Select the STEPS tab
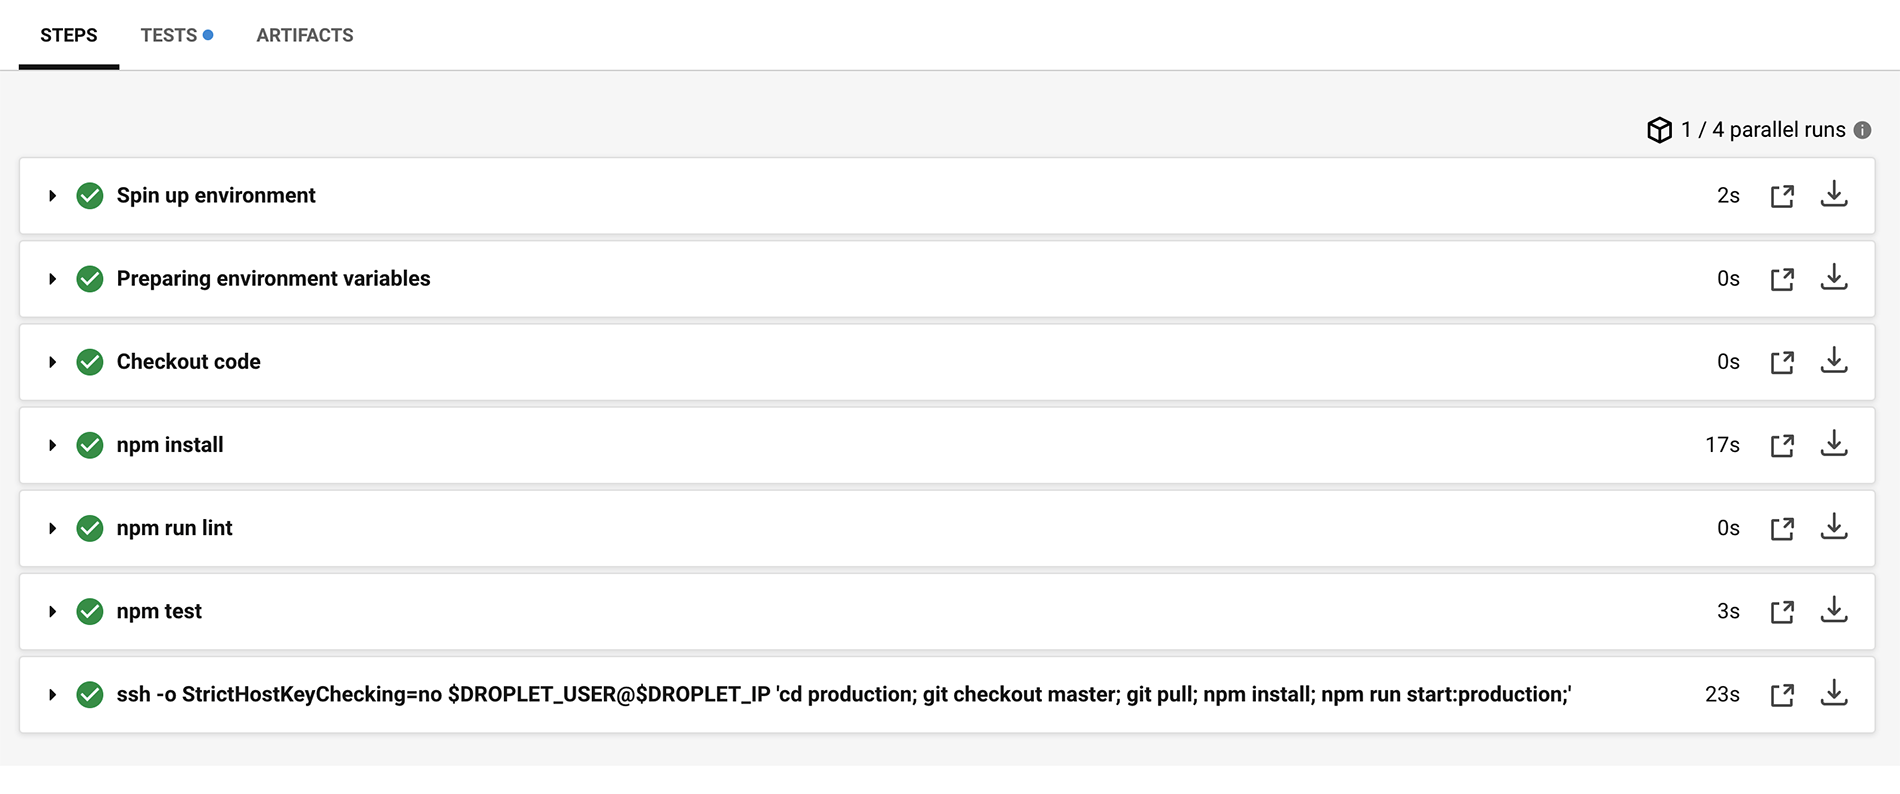This screenshot has height=794, width=1900. pyautogui.click(x=68, y=35)
